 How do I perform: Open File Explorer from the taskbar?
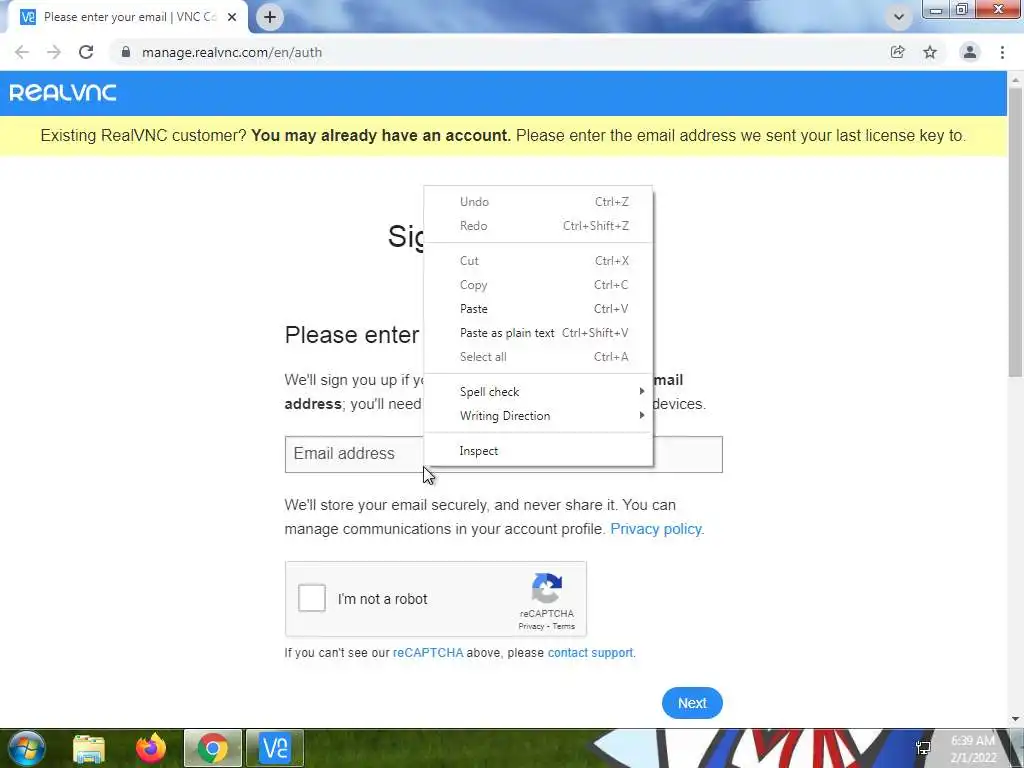click(x=89, y=748)
